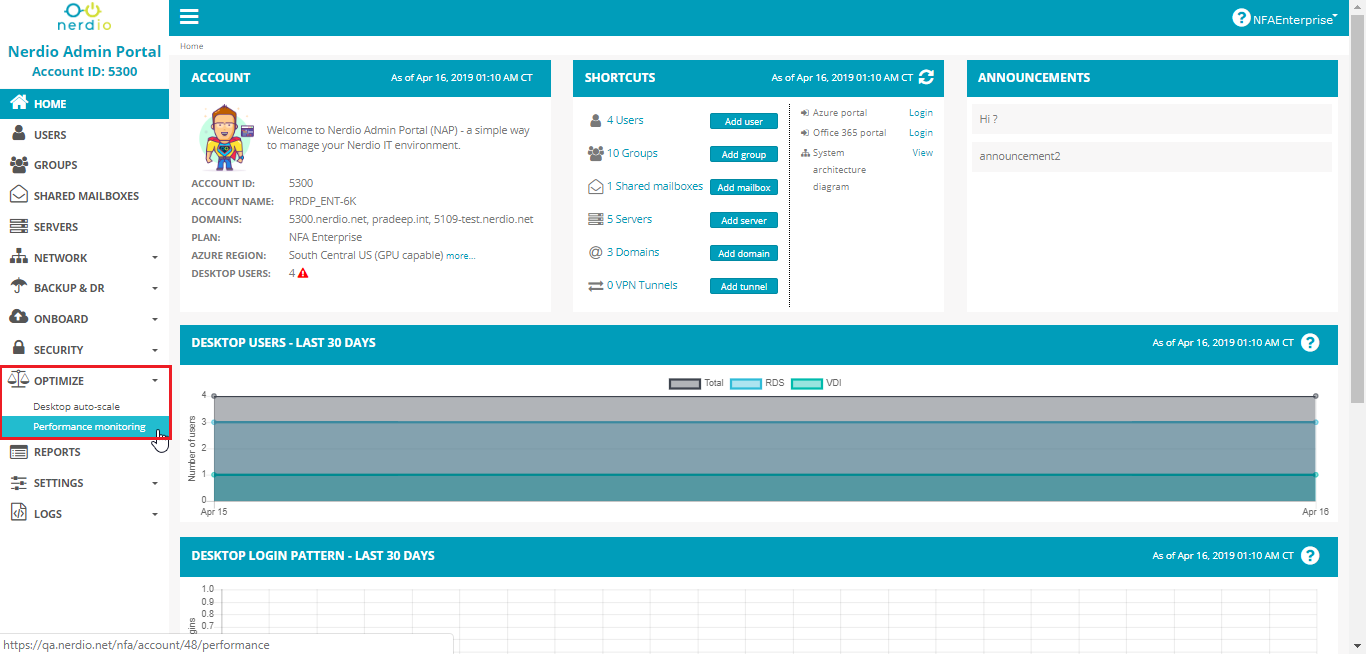Open the 1 Shared mailboxes link
Viewport: 1366px width, 654px height.
(x=655, y=186)
